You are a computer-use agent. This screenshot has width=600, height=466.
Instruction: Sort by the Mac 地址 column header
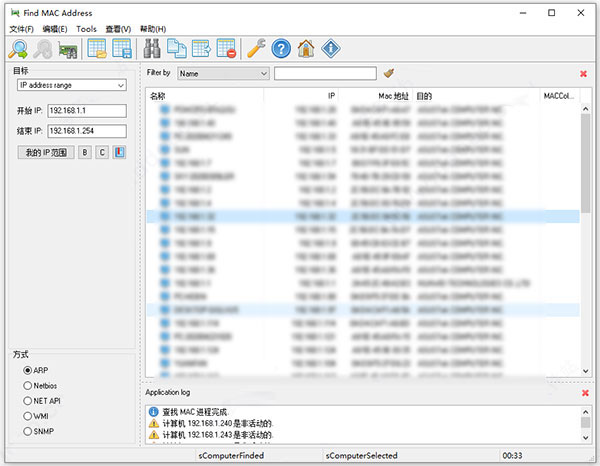(x=376, y=96)
